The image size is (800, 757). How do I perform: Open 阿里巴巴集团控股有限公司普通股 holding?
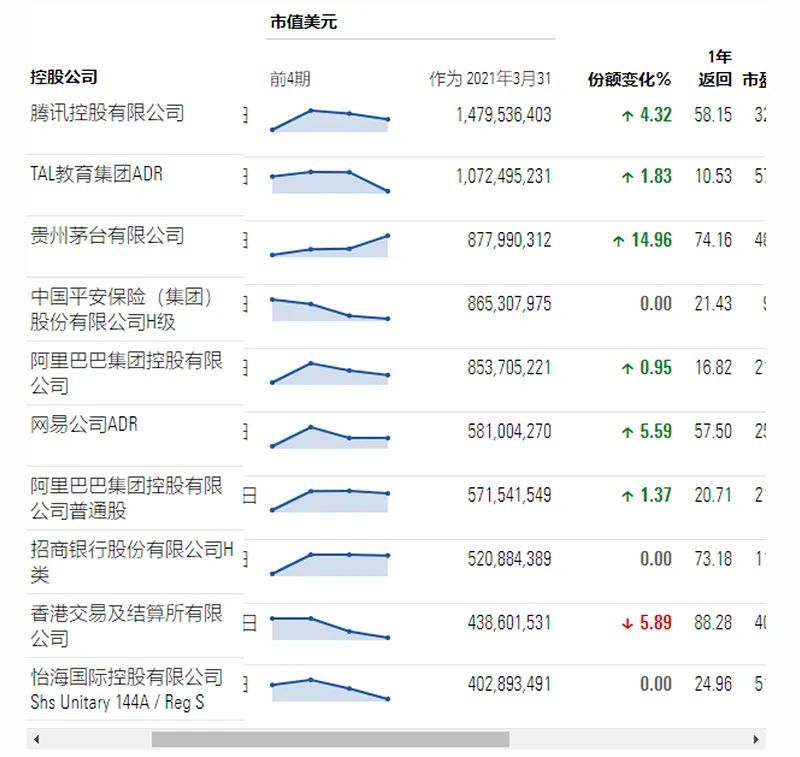[127, 498]
